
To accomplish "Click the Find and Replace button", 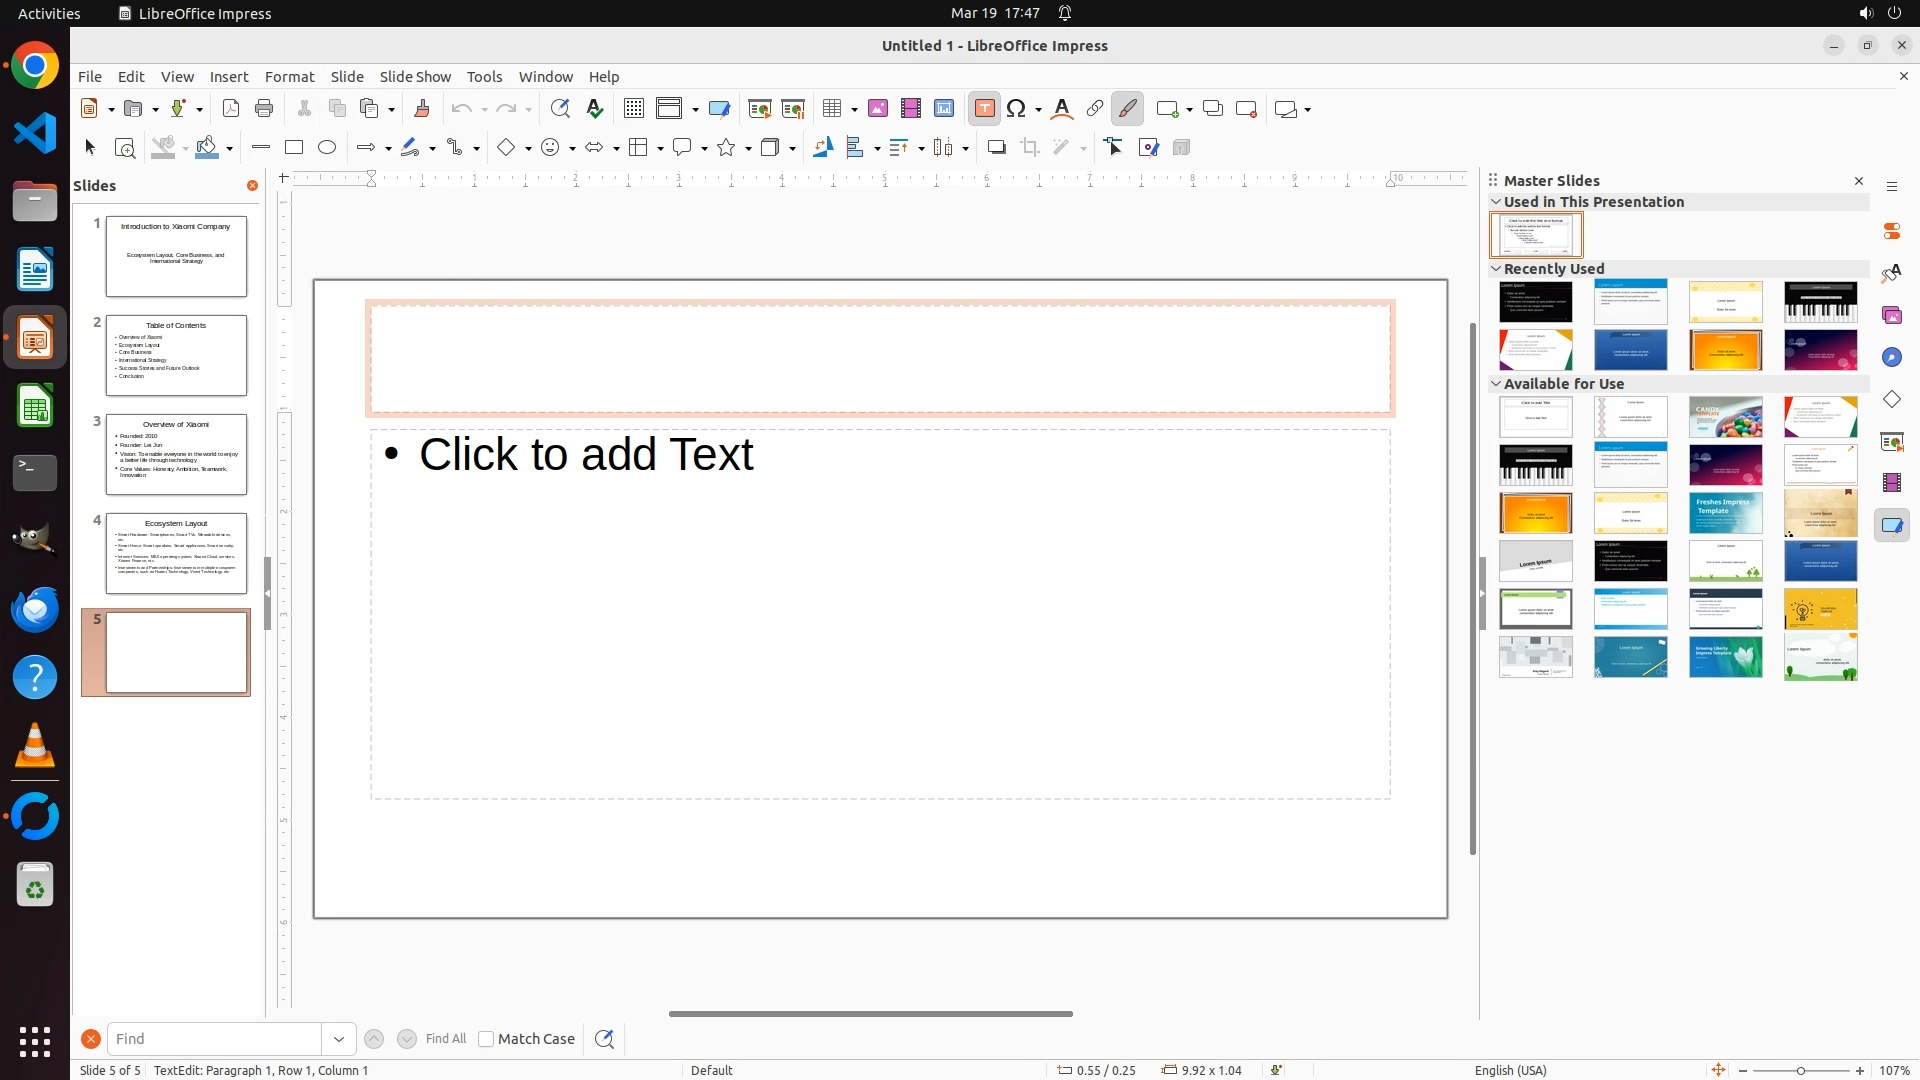I will (604, 1039).
